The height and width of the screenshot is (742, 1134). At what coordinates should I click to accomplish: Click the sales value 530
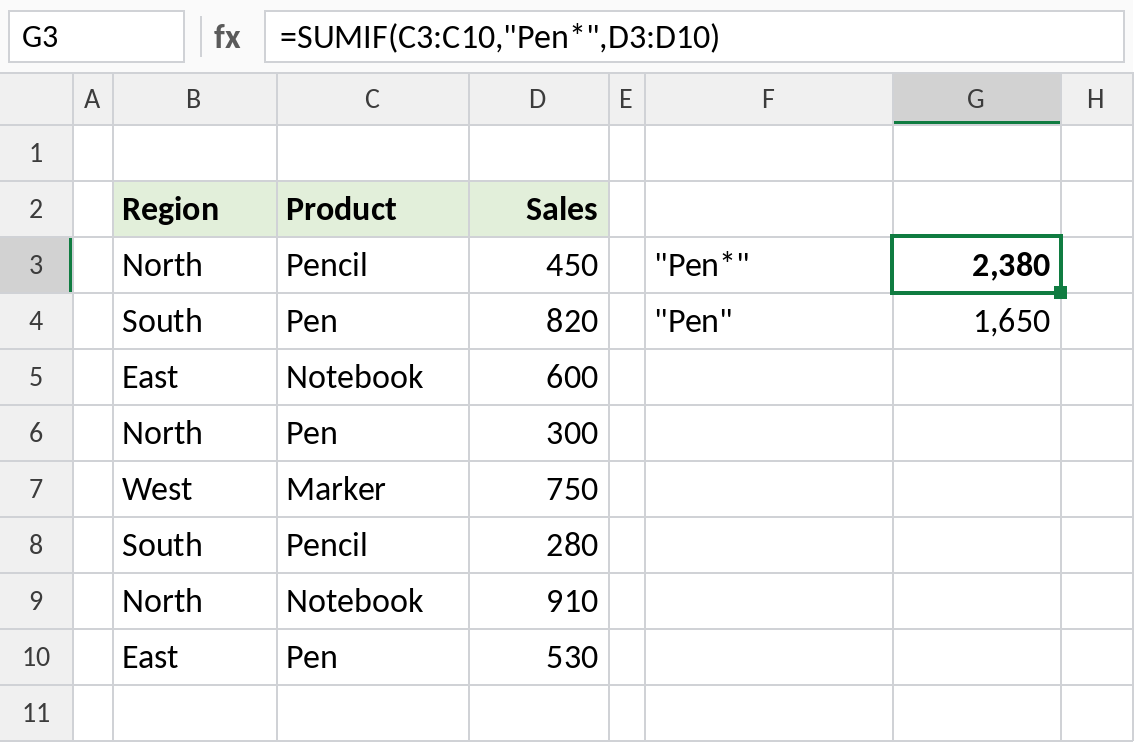pos(539,657)
